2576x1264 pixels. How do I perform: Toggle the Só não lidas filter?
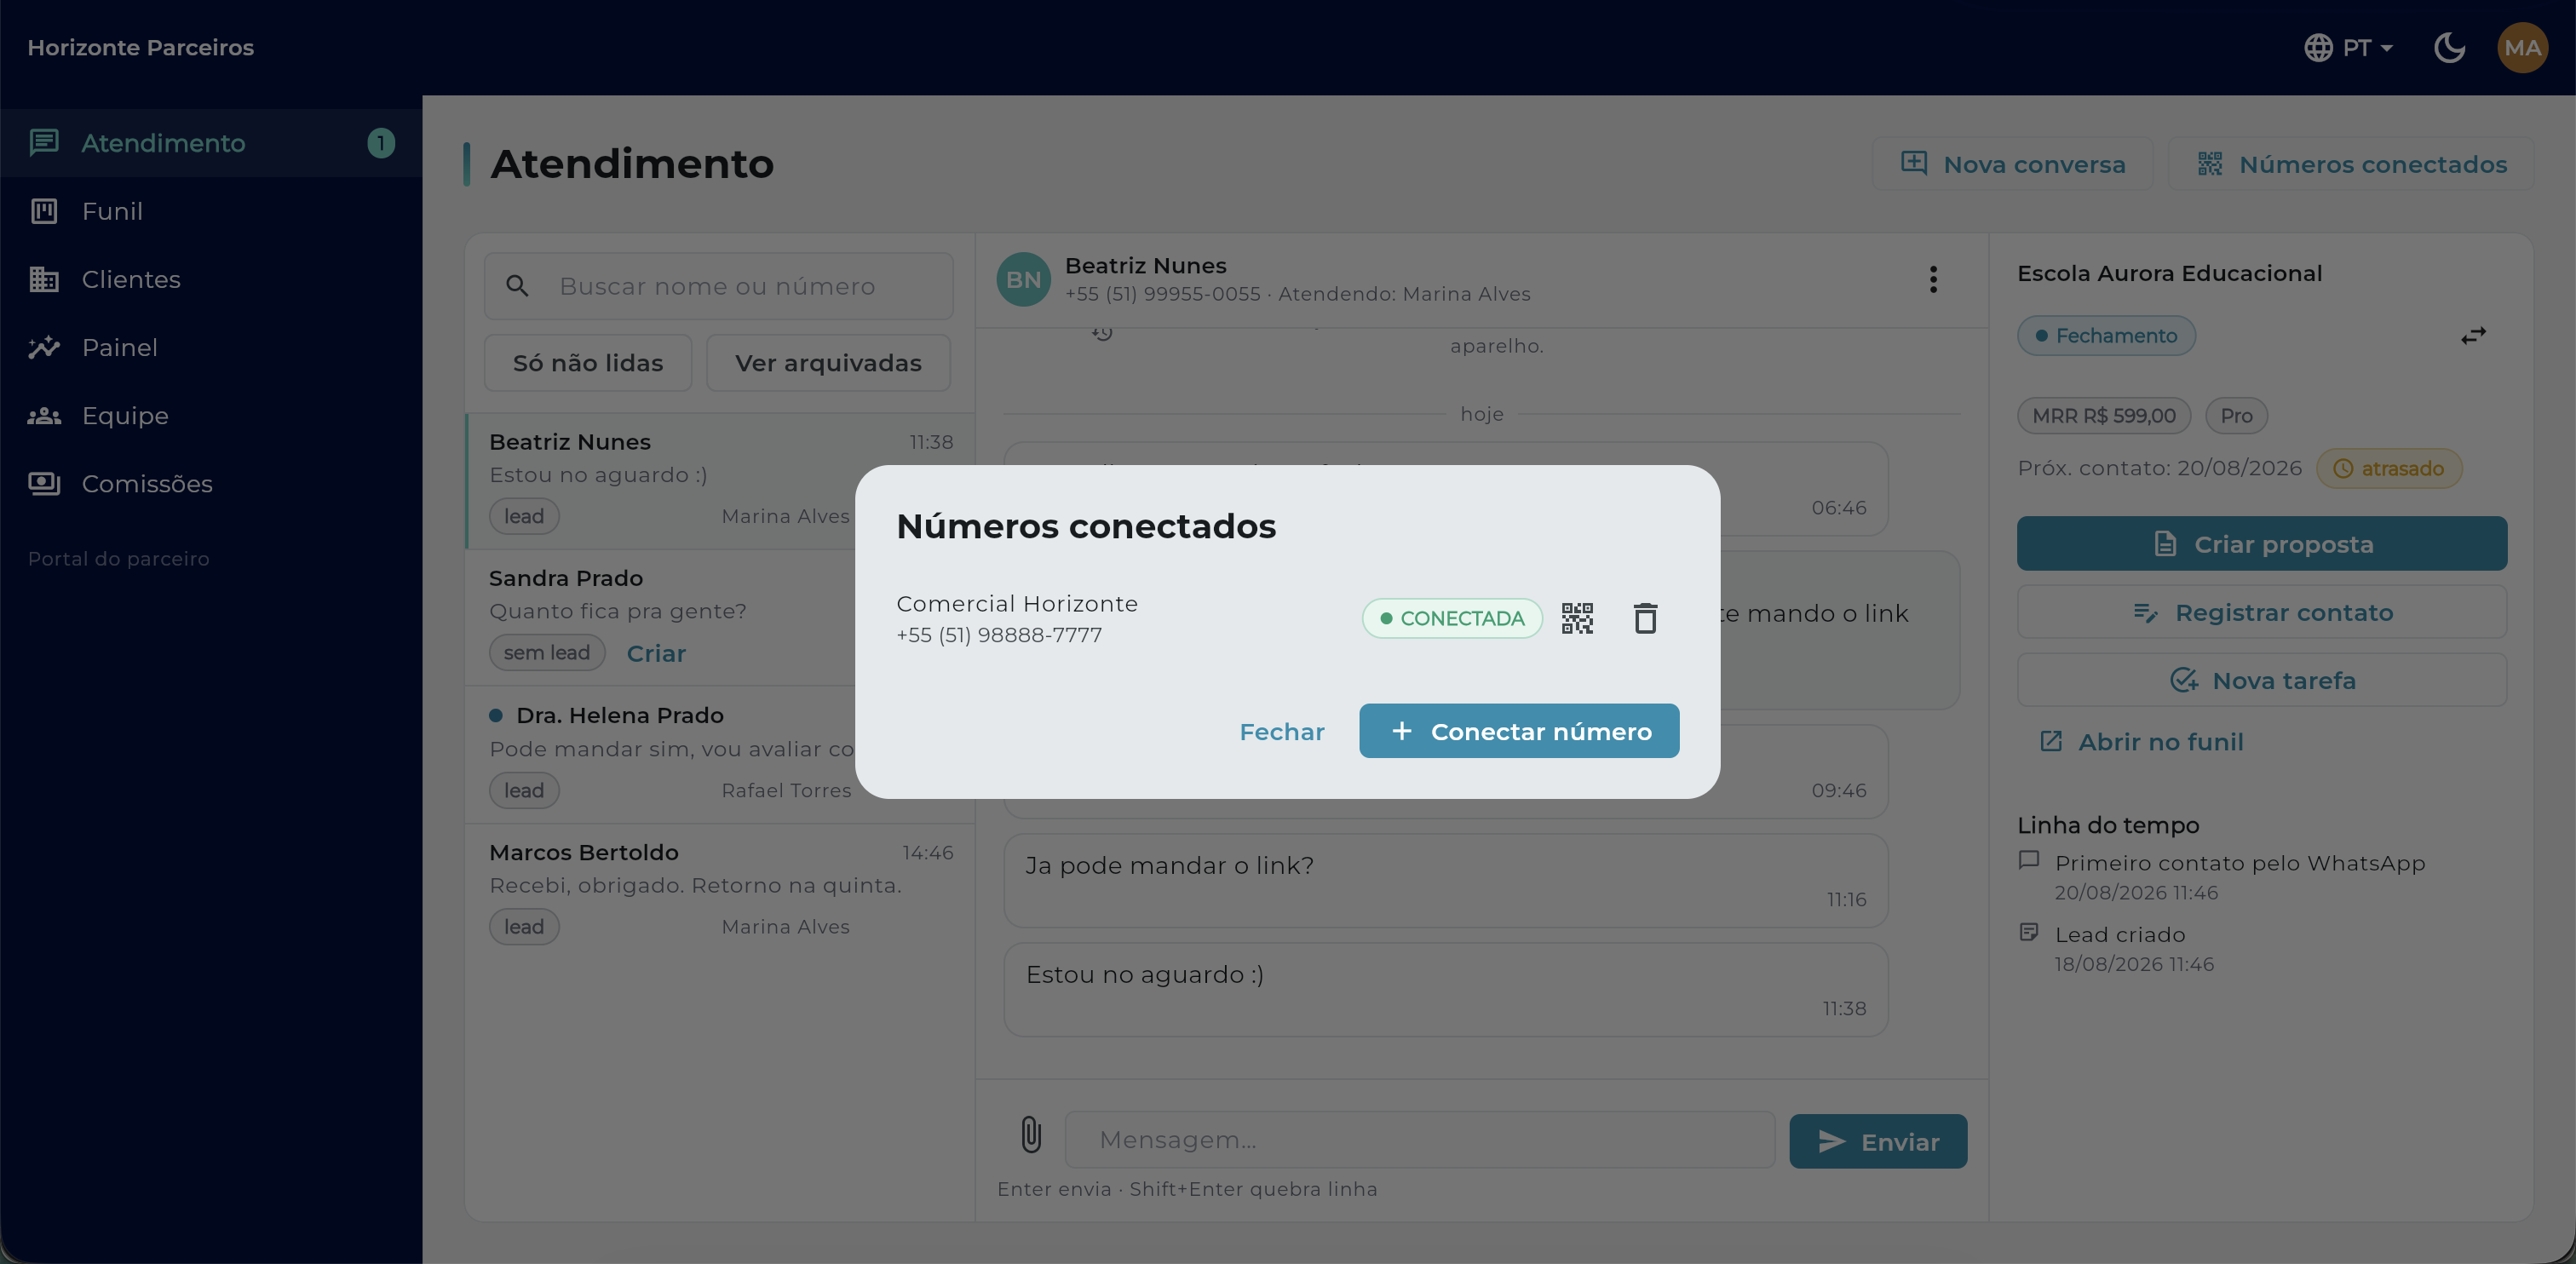click(588, 363)
